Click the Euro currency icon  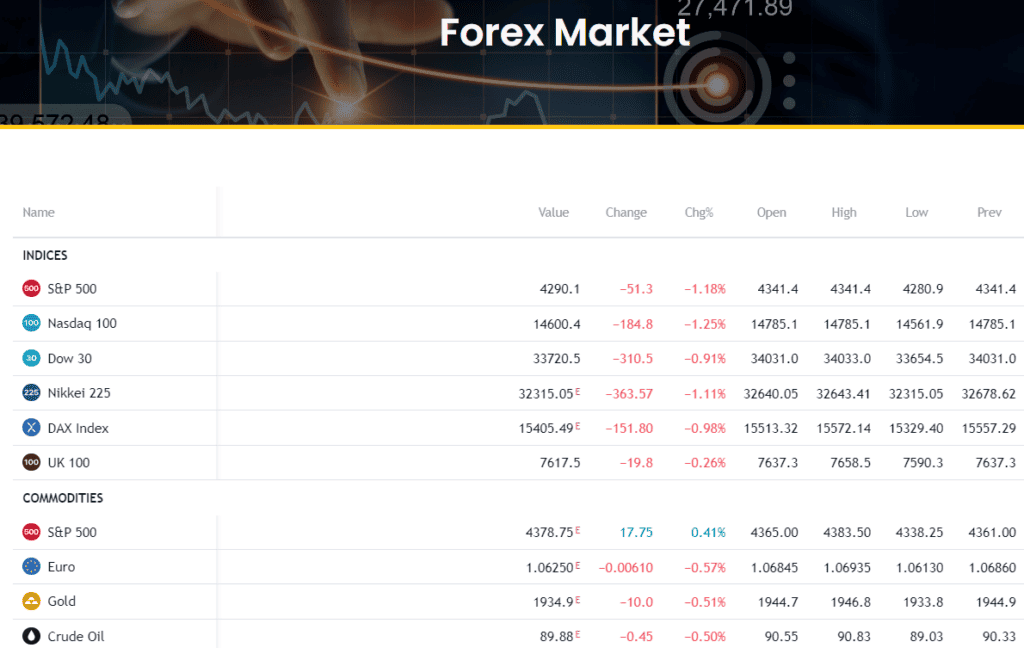[x=32, y=567]
